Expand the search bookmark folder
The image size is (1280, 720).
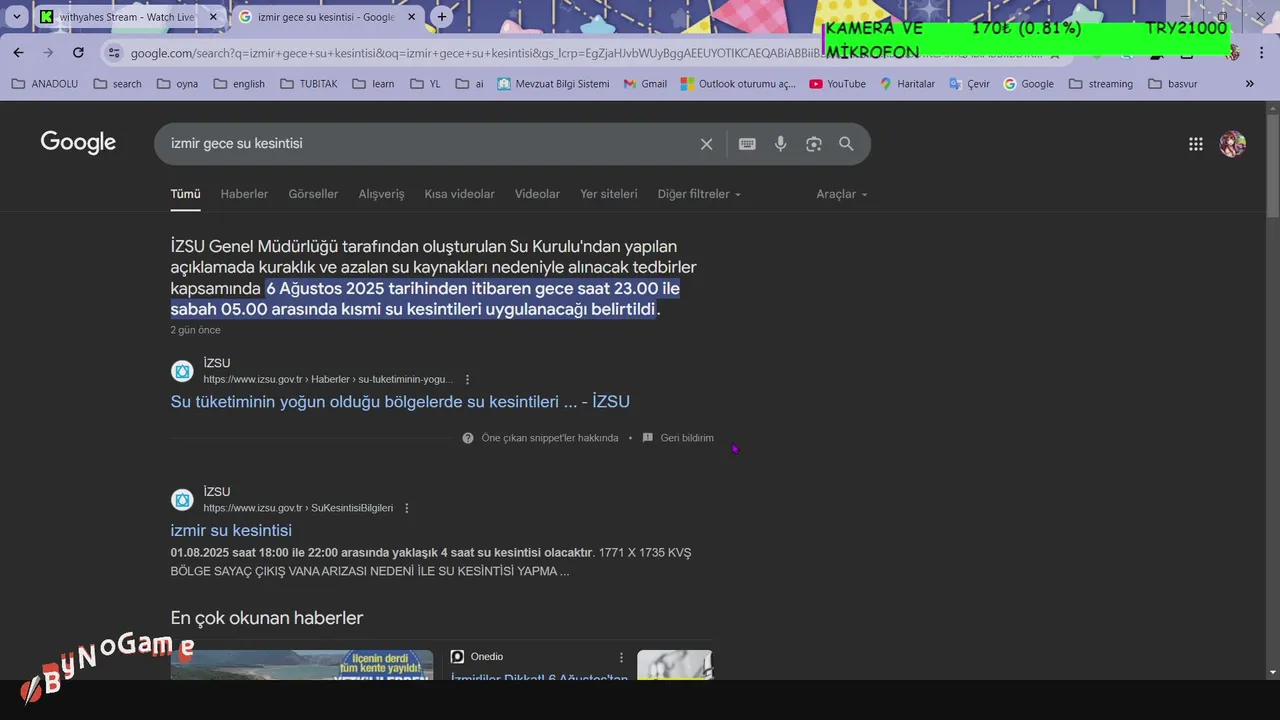pyautogui.click(x=117, y=84)
